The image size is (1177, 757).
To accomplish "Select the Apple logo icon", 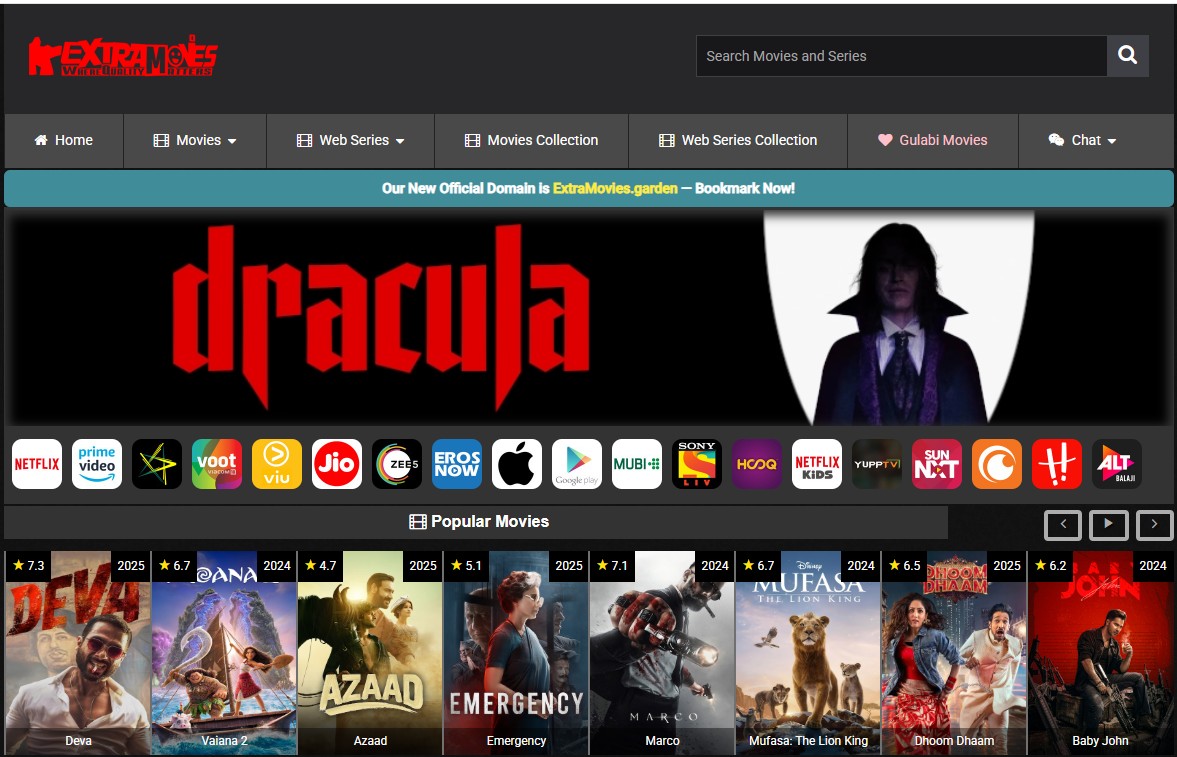I will 517,464.
